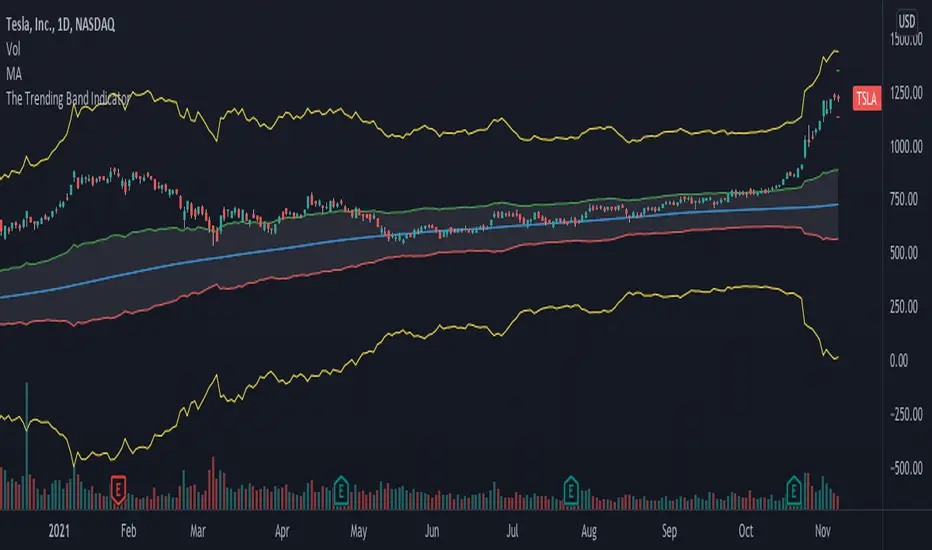Click the tall volume spike bar in early January
The width and height of the screenshot is (932, 550).
(26, 446)
